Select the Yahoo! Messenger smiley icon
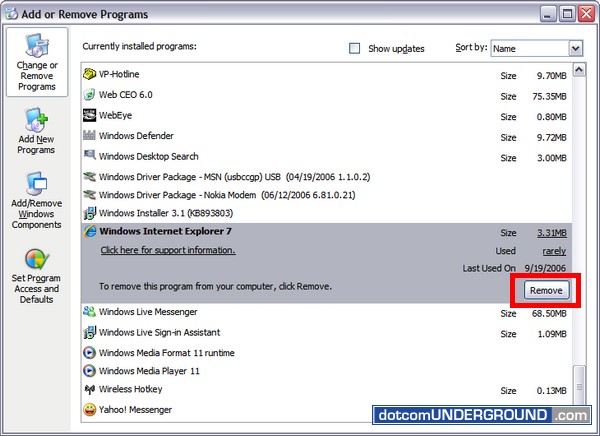 pos(89,410)
